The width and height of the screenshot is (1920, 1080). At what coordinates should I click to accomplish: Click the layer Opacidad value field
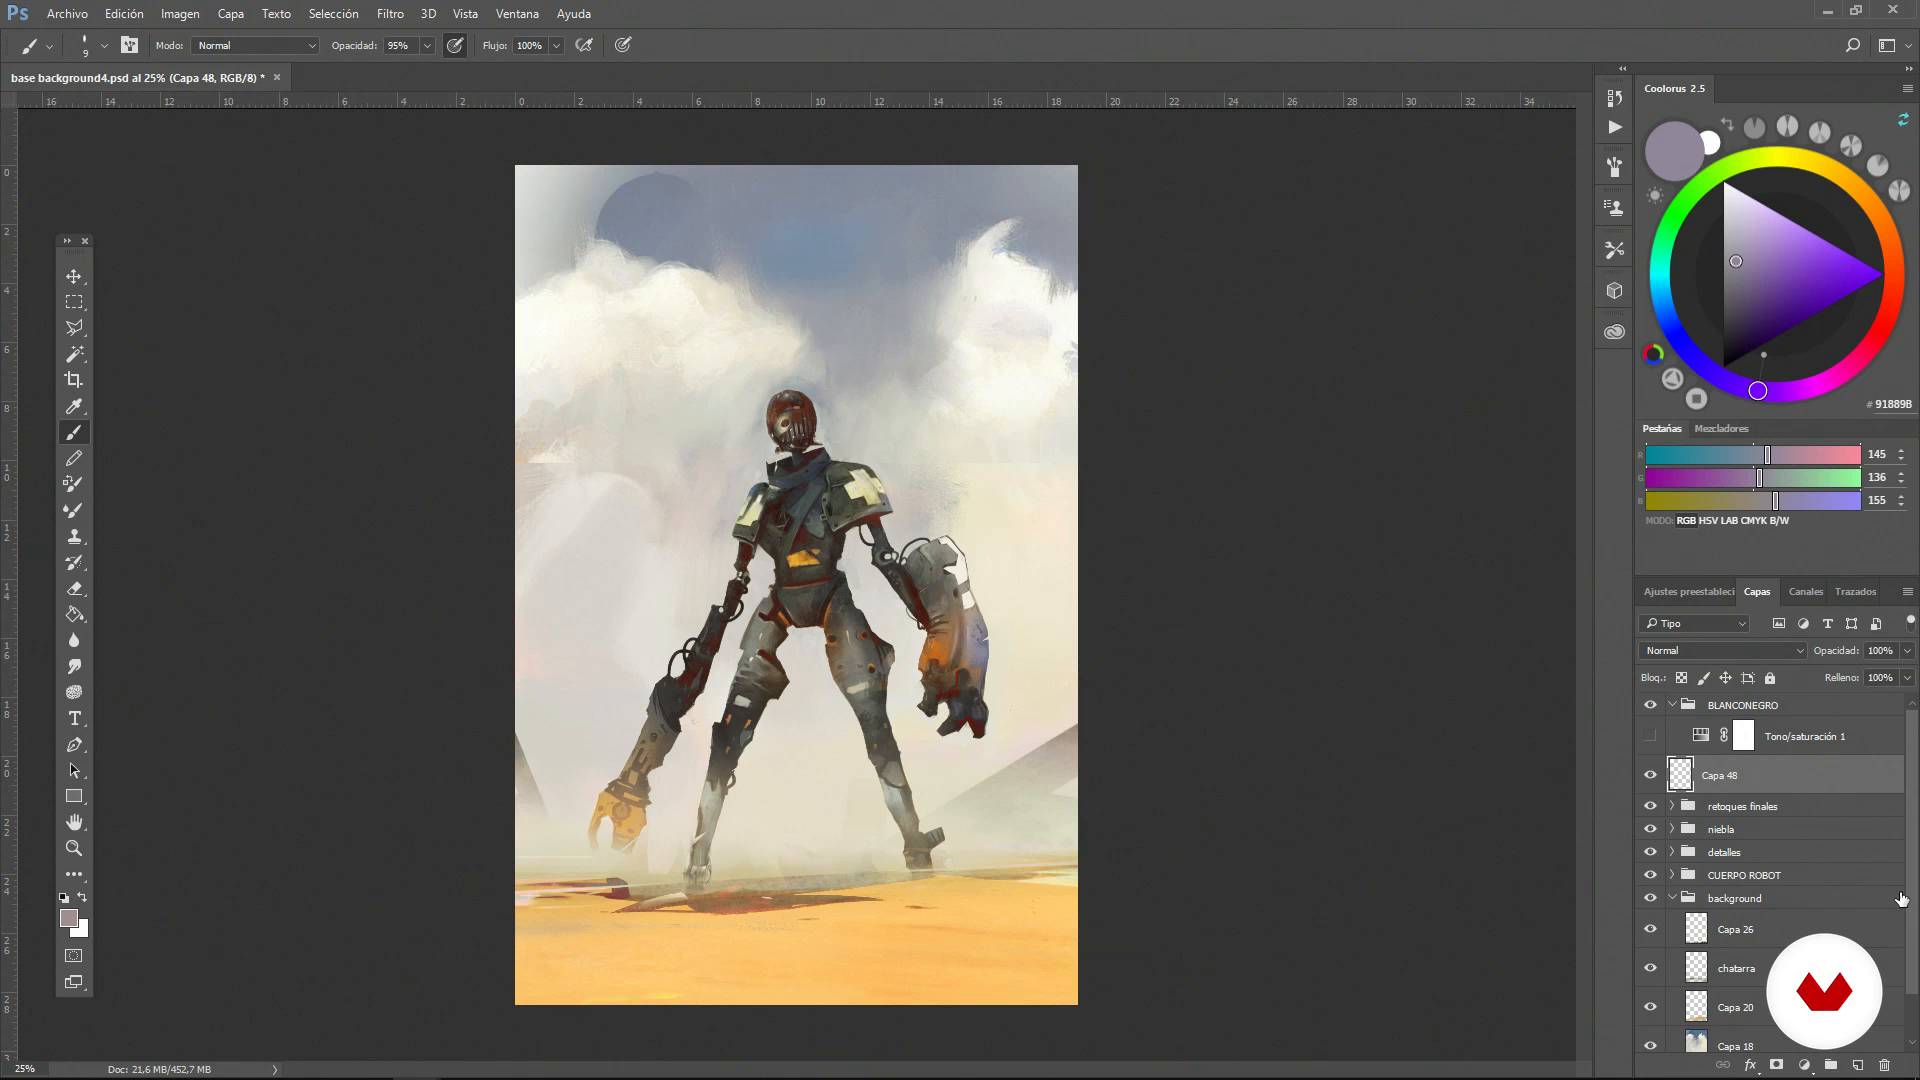(1880, 650)
